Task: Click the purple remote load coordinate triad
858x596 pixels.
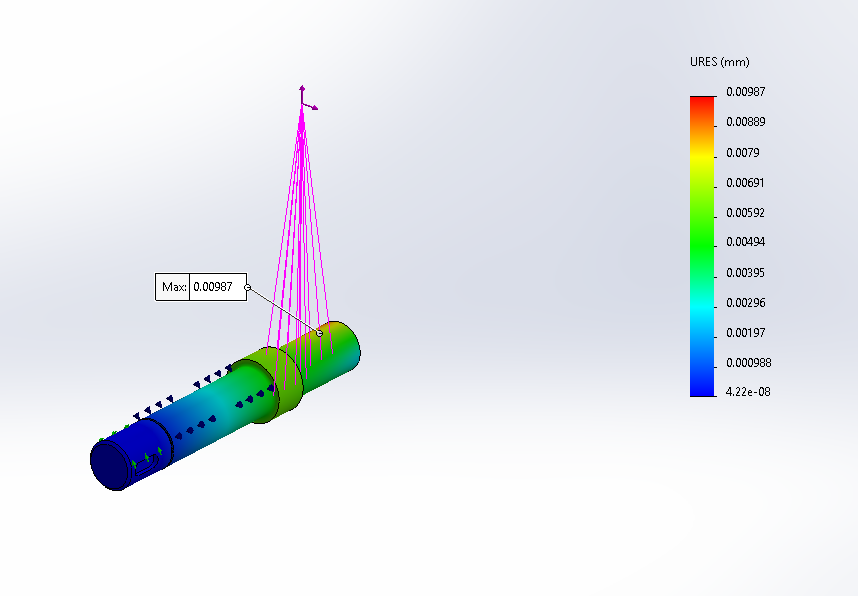Action: [307, 99]
